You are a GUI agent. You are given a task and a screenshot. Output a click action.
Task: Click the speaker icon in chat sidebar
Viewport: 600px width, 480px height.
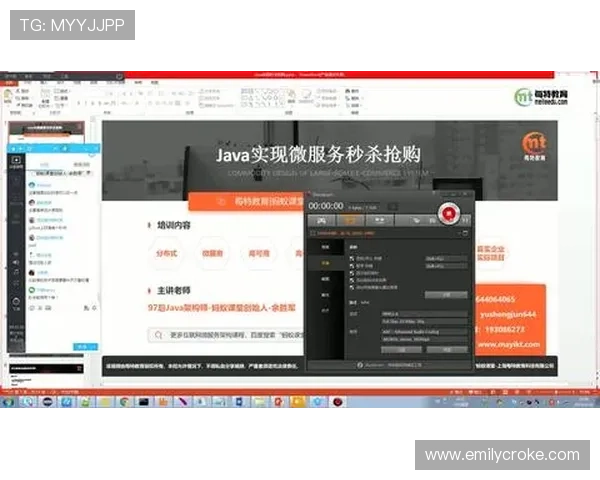(x=16, y=262)
